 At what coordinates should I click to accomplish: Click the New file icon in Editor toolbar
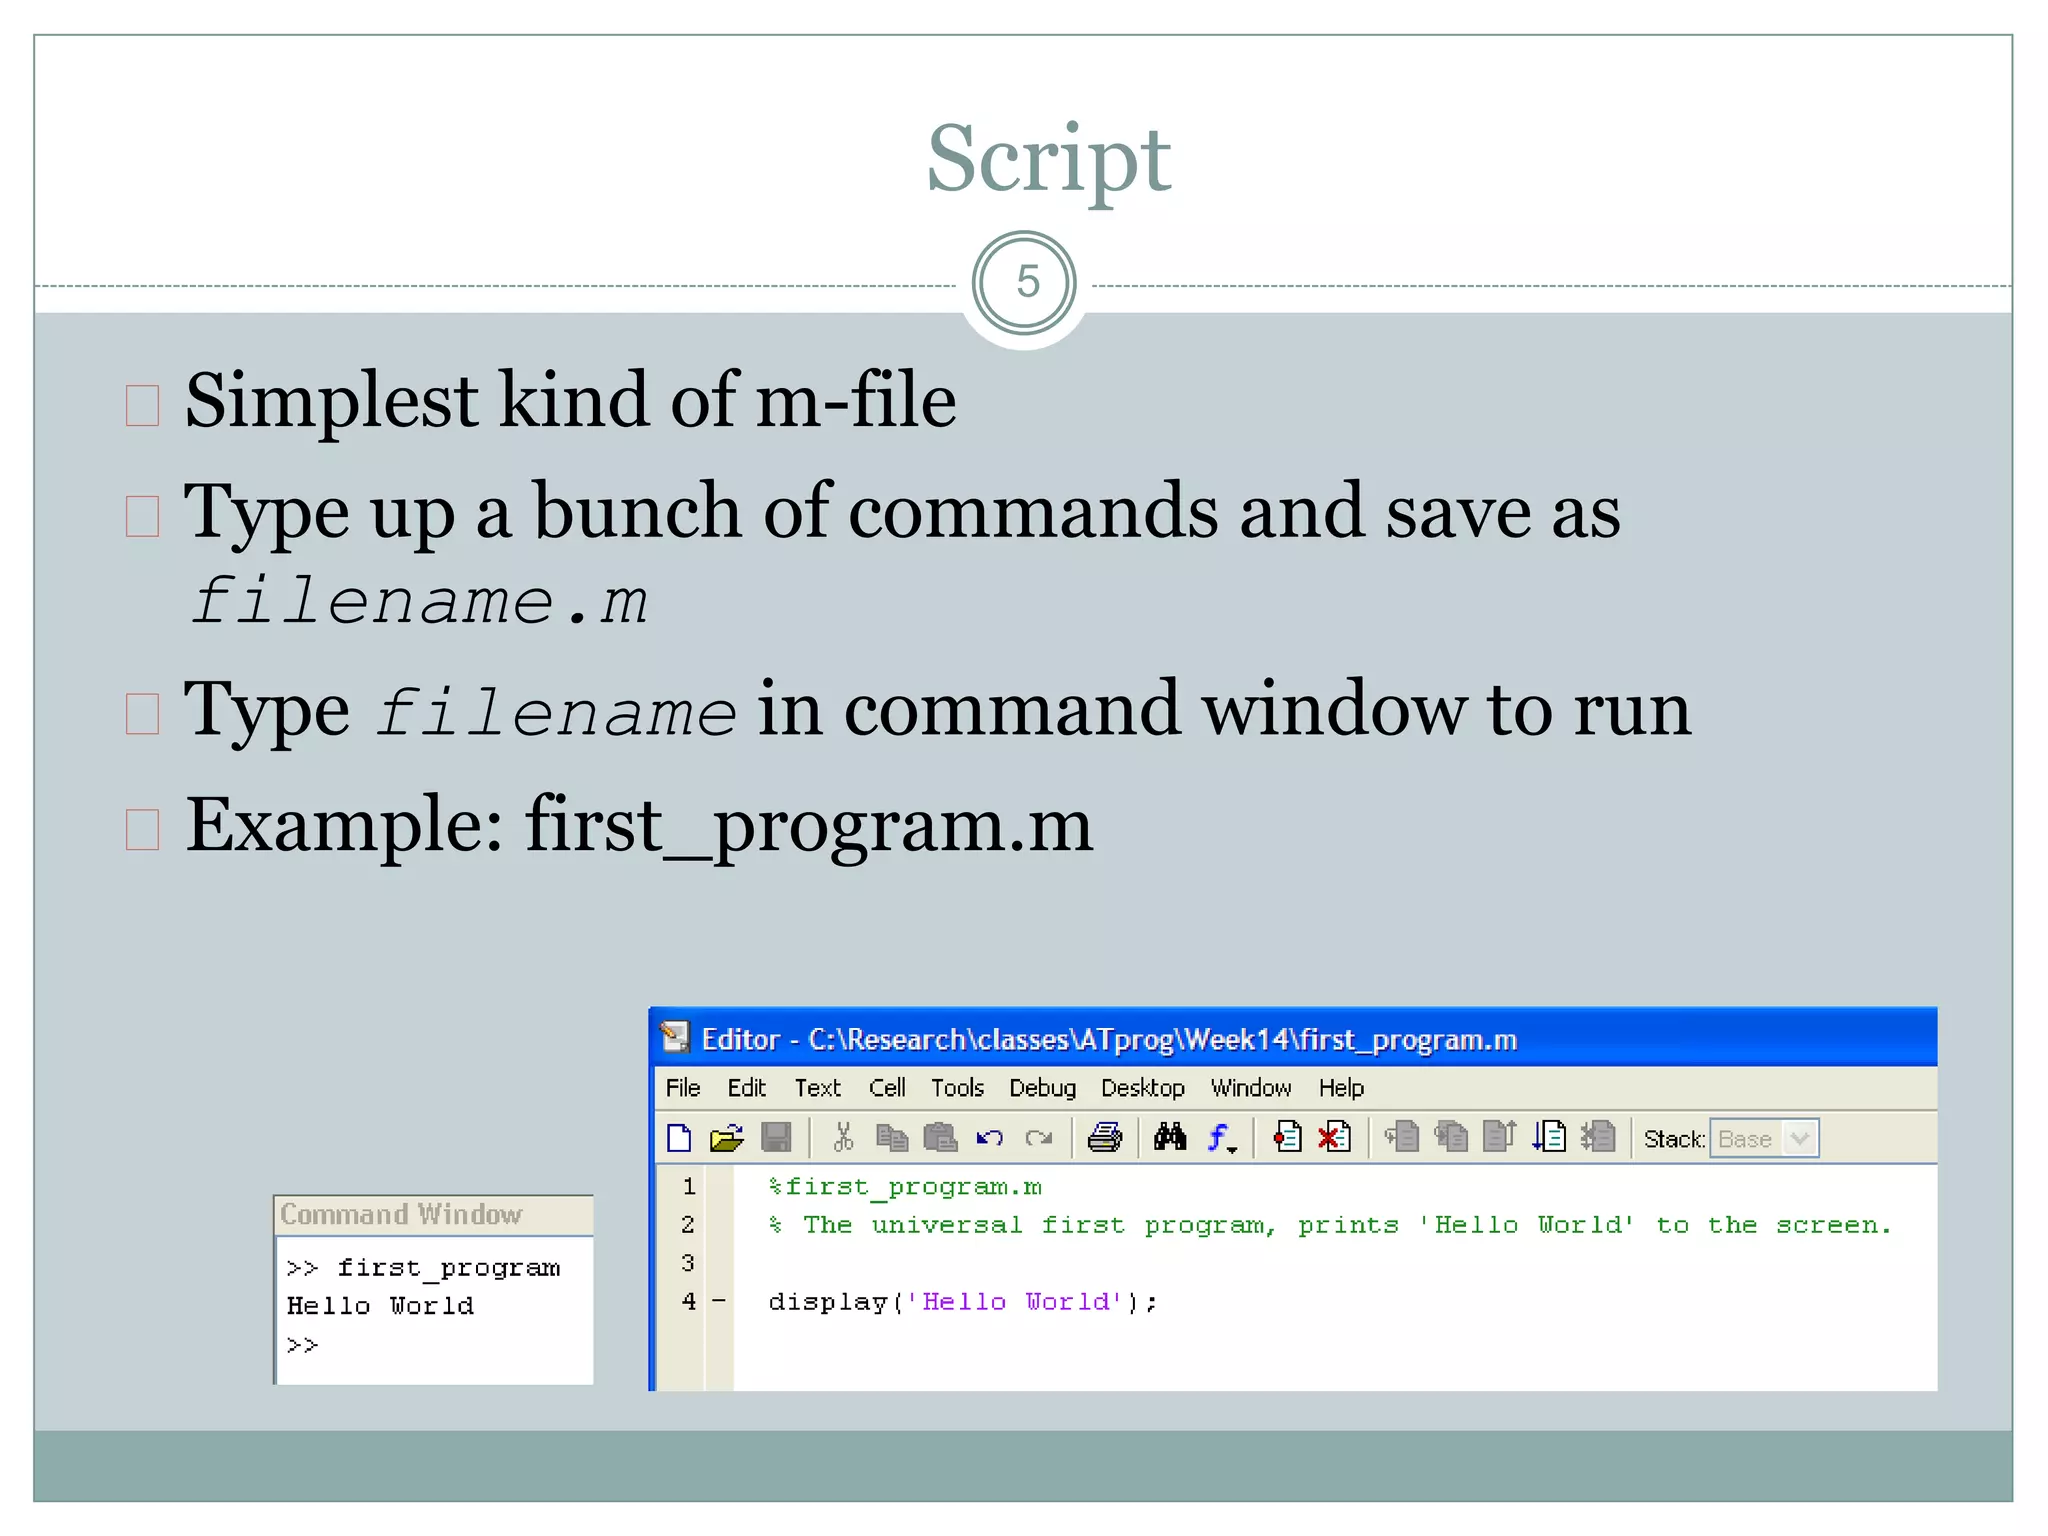(679, 1138)
